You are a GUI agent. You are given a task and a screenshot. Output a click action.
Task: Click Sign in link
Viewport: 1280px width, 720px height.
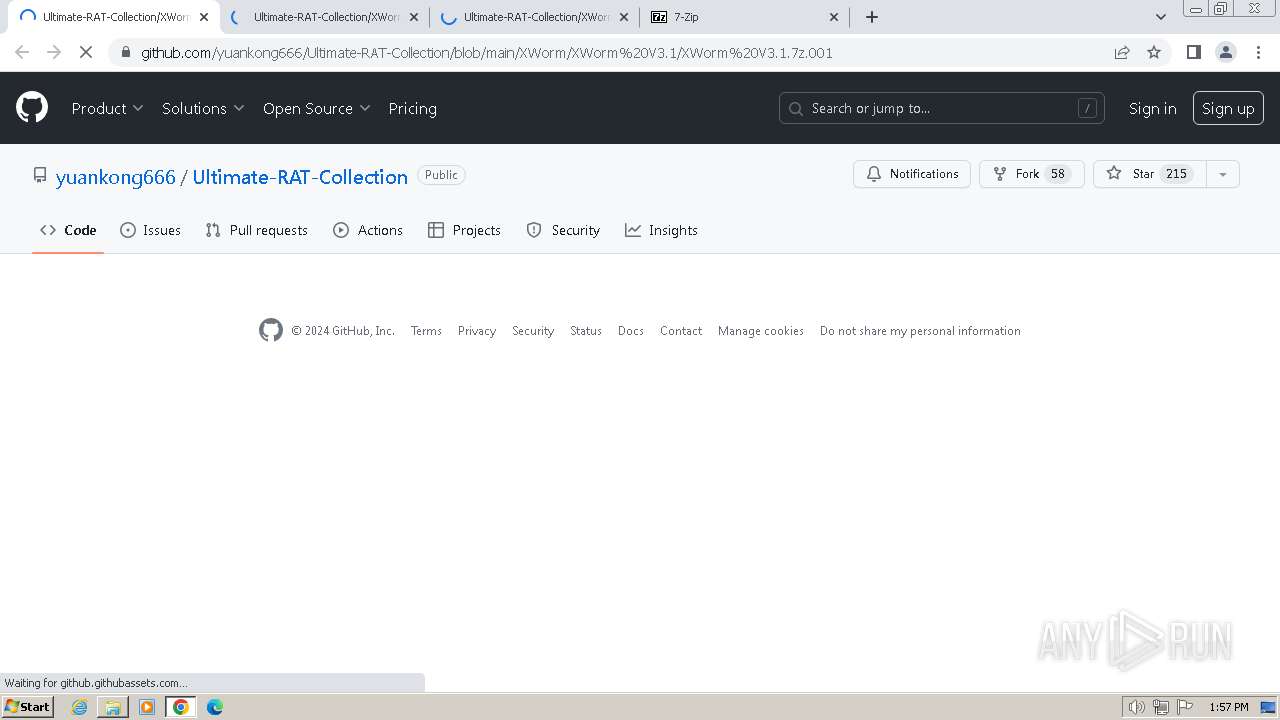1152,108
